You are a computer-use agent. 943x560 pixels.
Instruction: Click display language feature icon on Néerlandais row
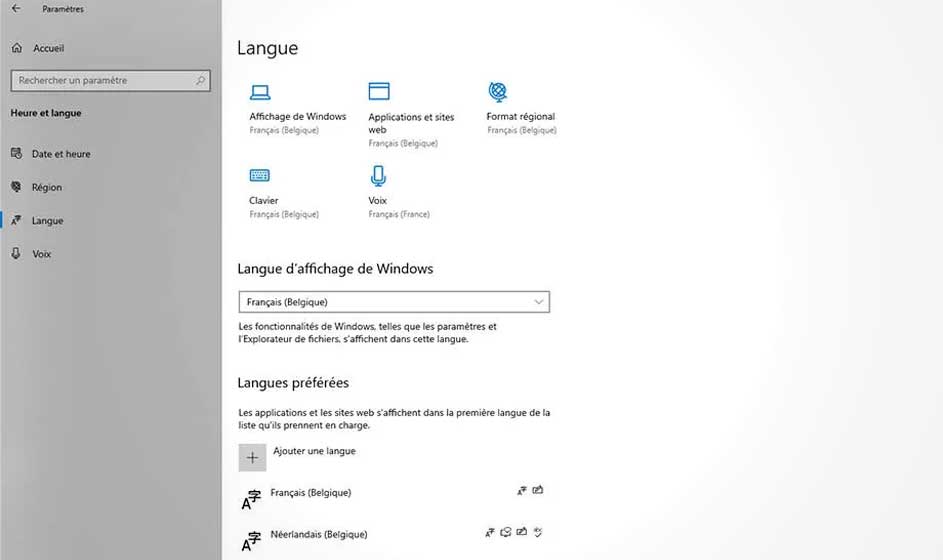pyautogui.click(x=490, y=532)
